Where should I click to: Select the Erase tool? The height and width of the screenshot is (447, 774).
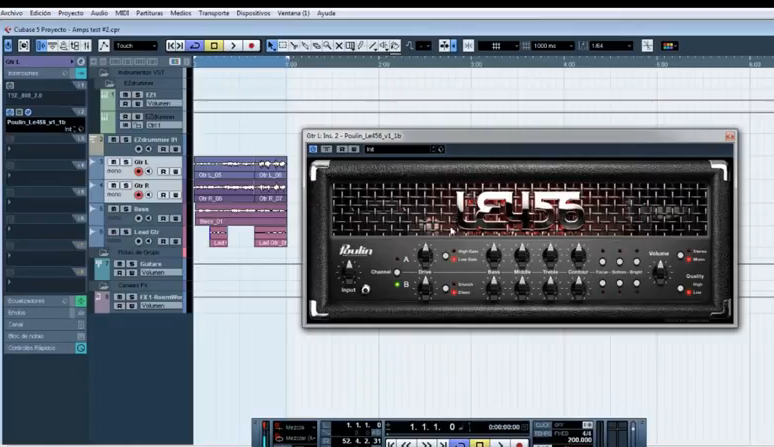316,46
